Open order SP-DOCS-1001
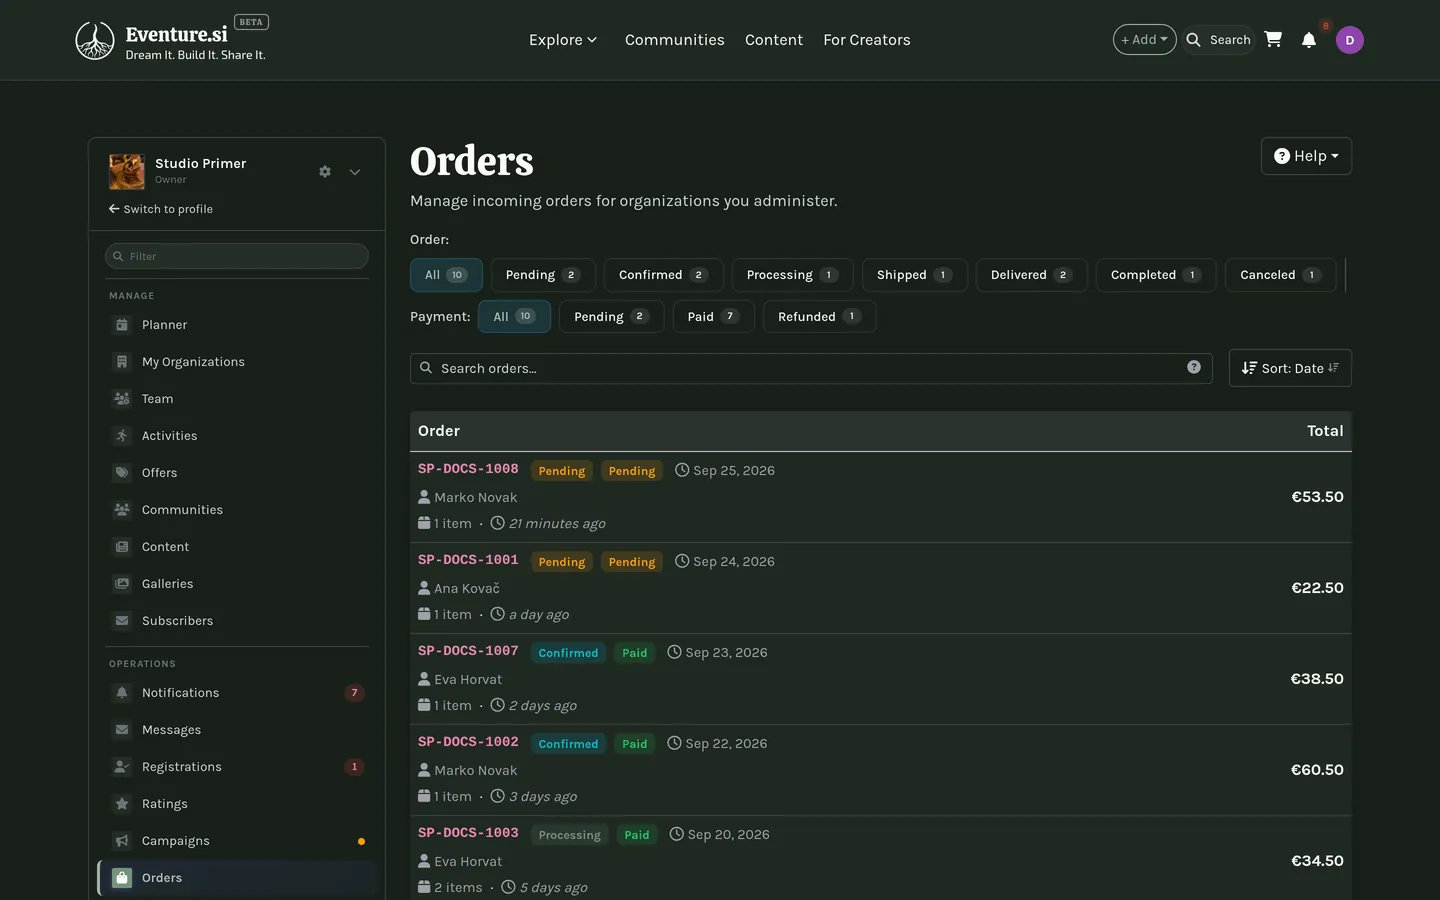1440x900 pixels. pos(468,560)
